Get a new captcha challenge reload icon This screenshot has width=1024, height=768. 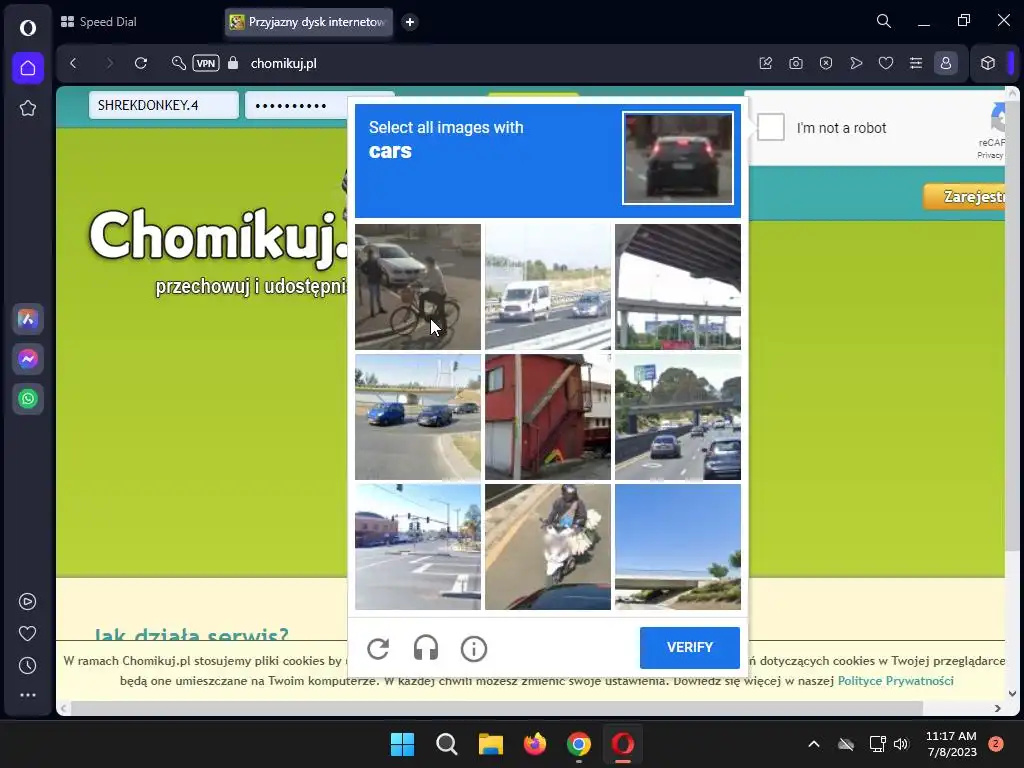378,648
